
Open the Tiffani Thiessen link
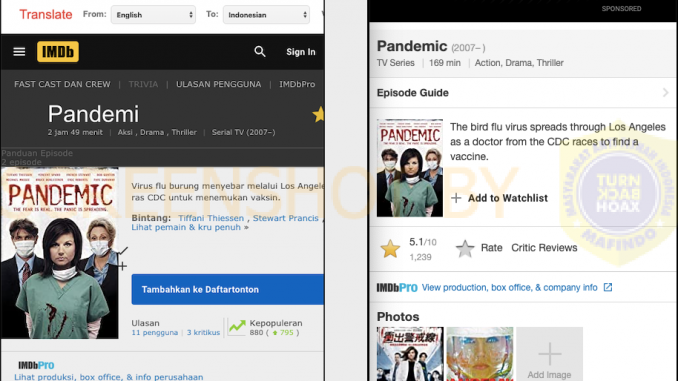(211, 218)
